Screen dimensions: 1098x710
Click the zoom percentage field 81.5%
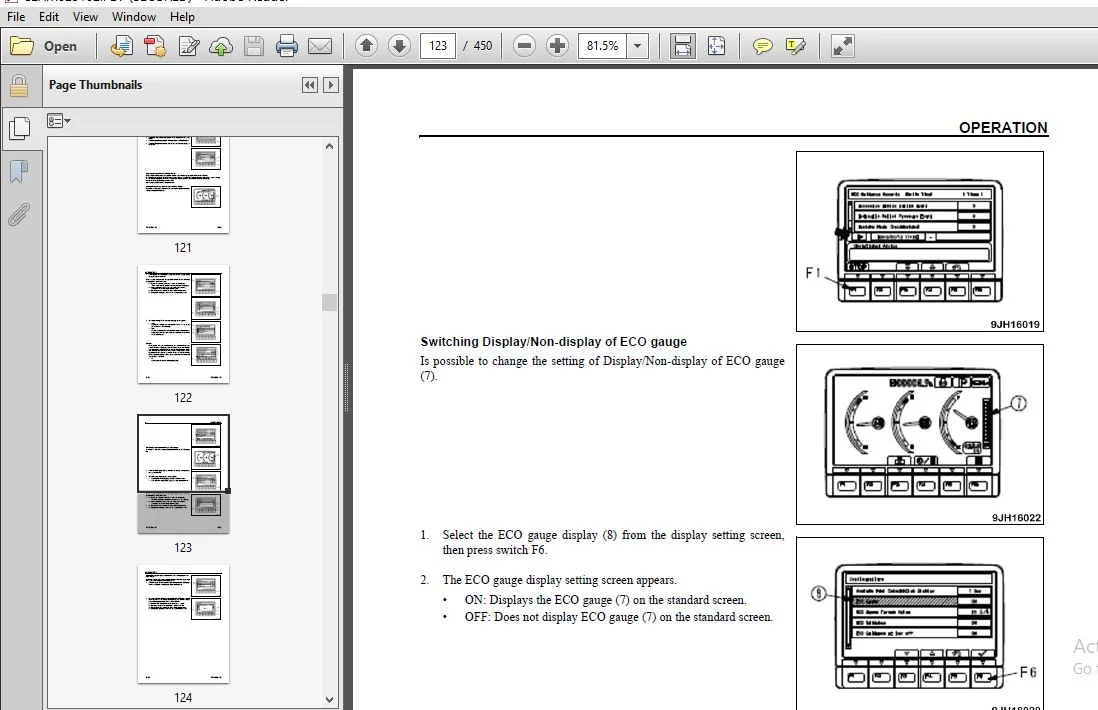602,46
